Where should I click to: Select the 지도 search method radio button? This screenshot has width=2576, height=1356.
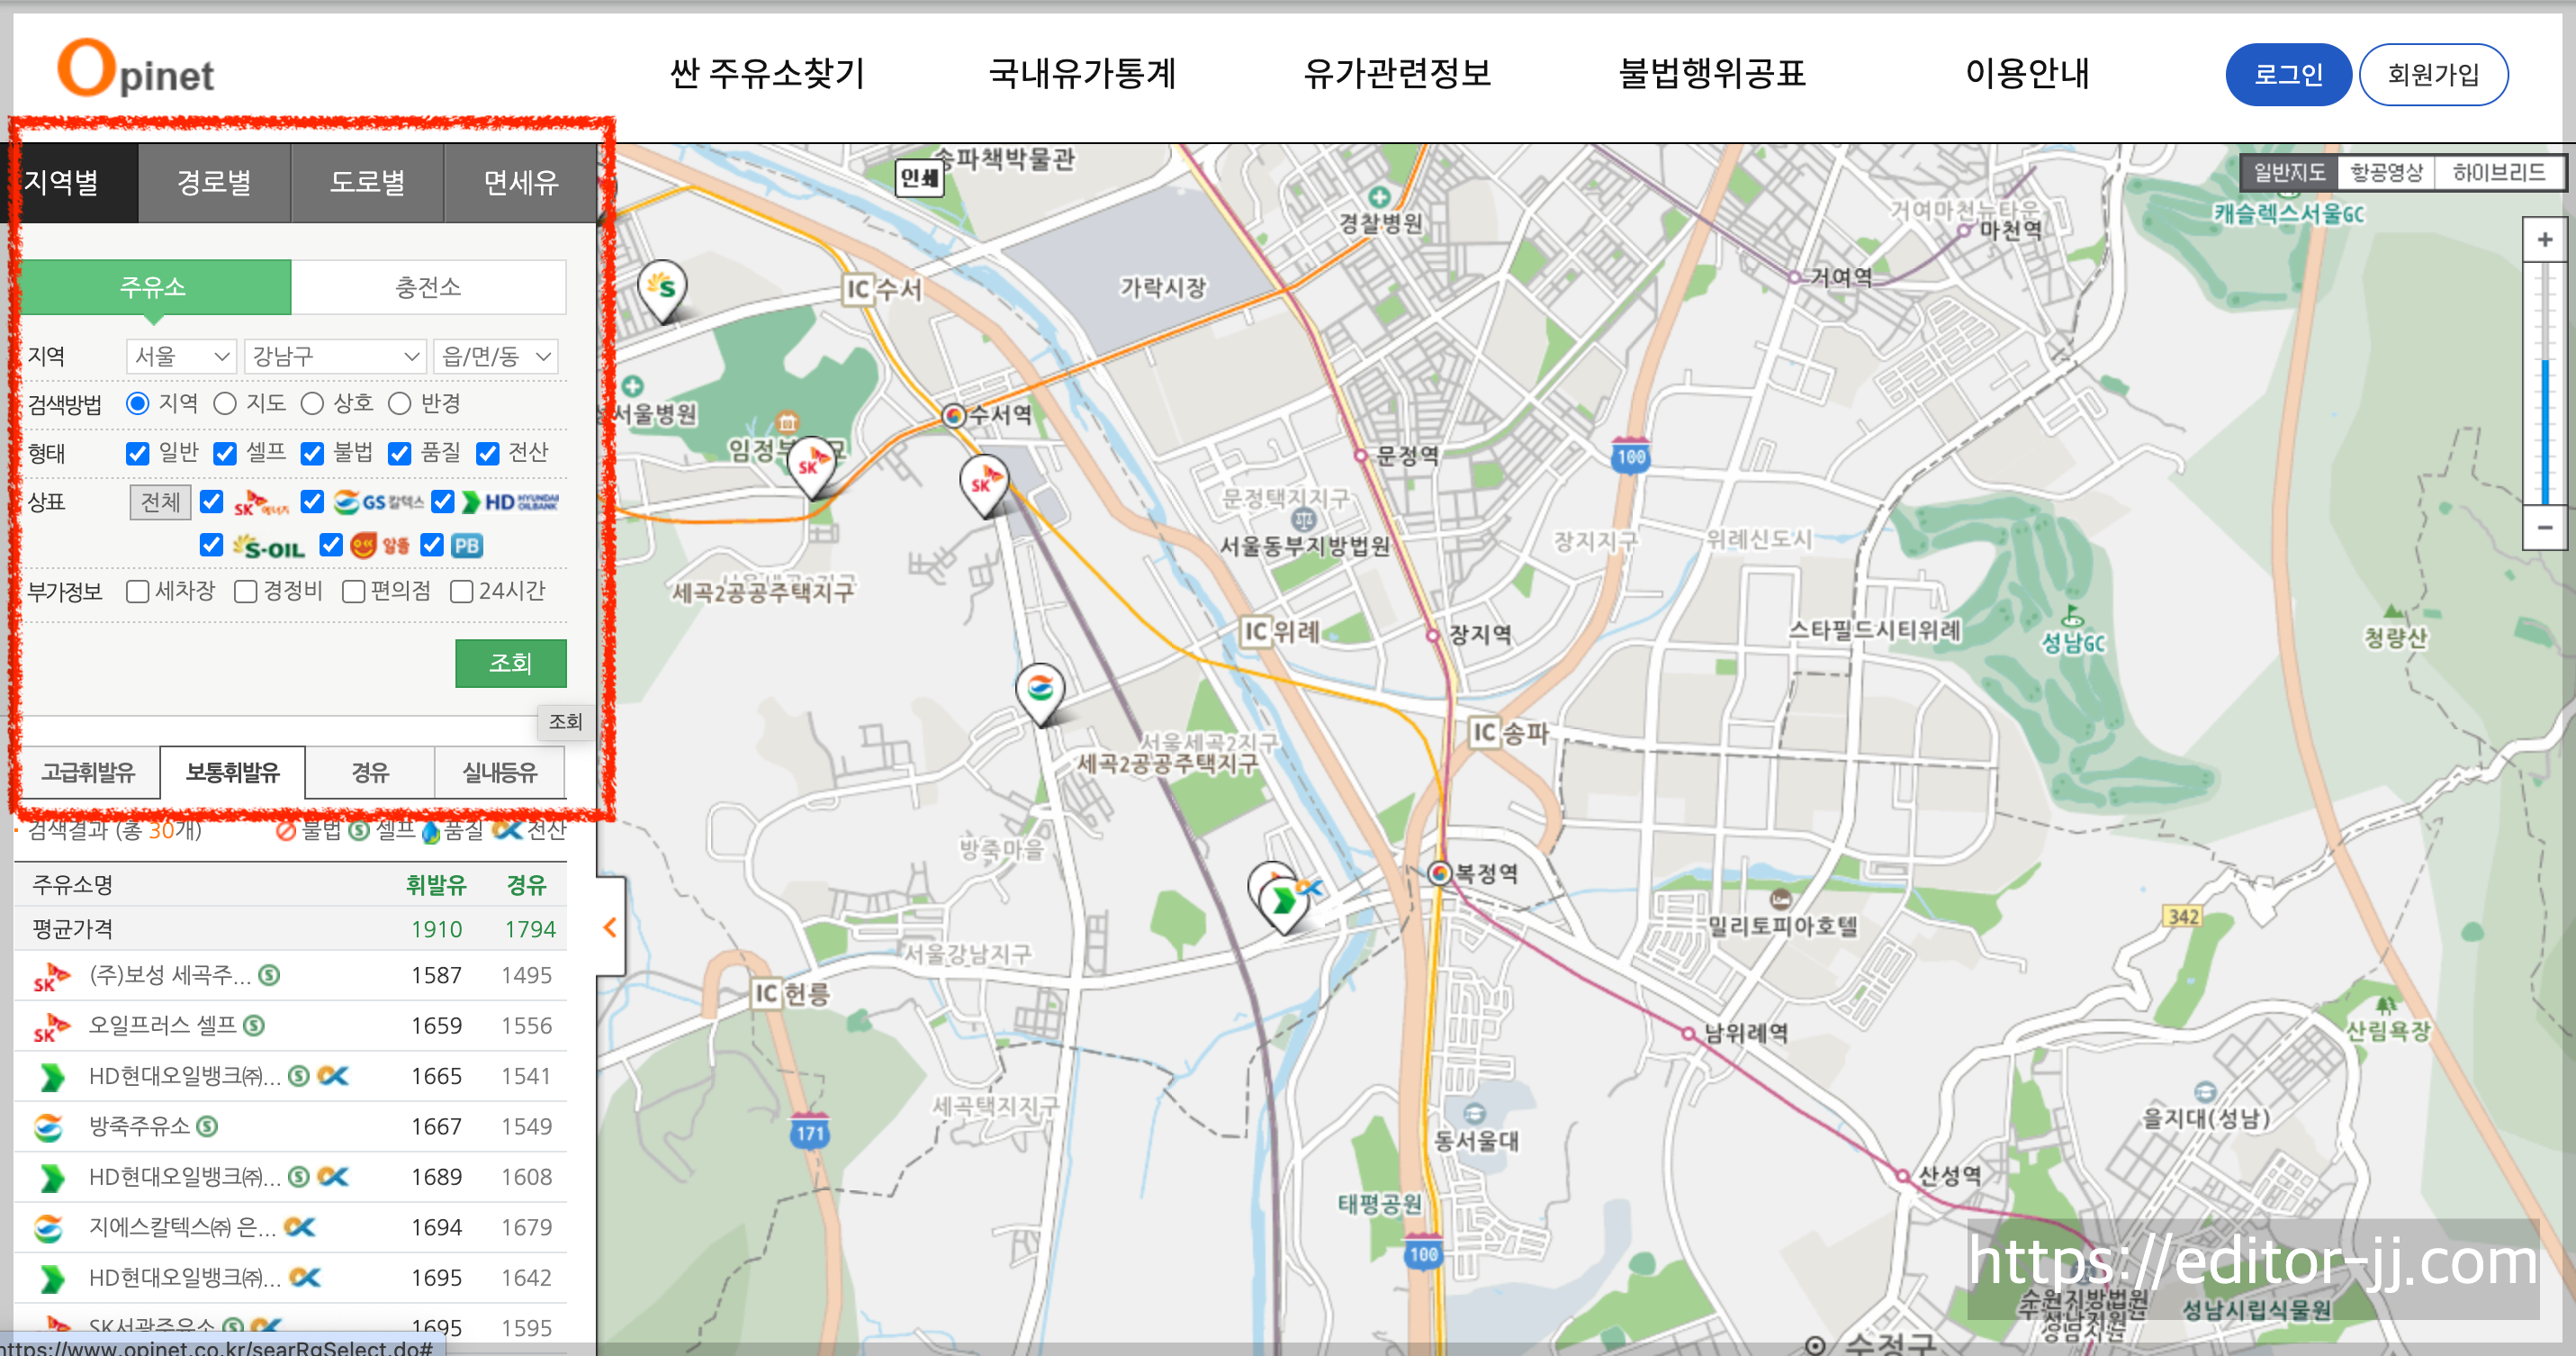pyautogui.click(x=226, y=403)
